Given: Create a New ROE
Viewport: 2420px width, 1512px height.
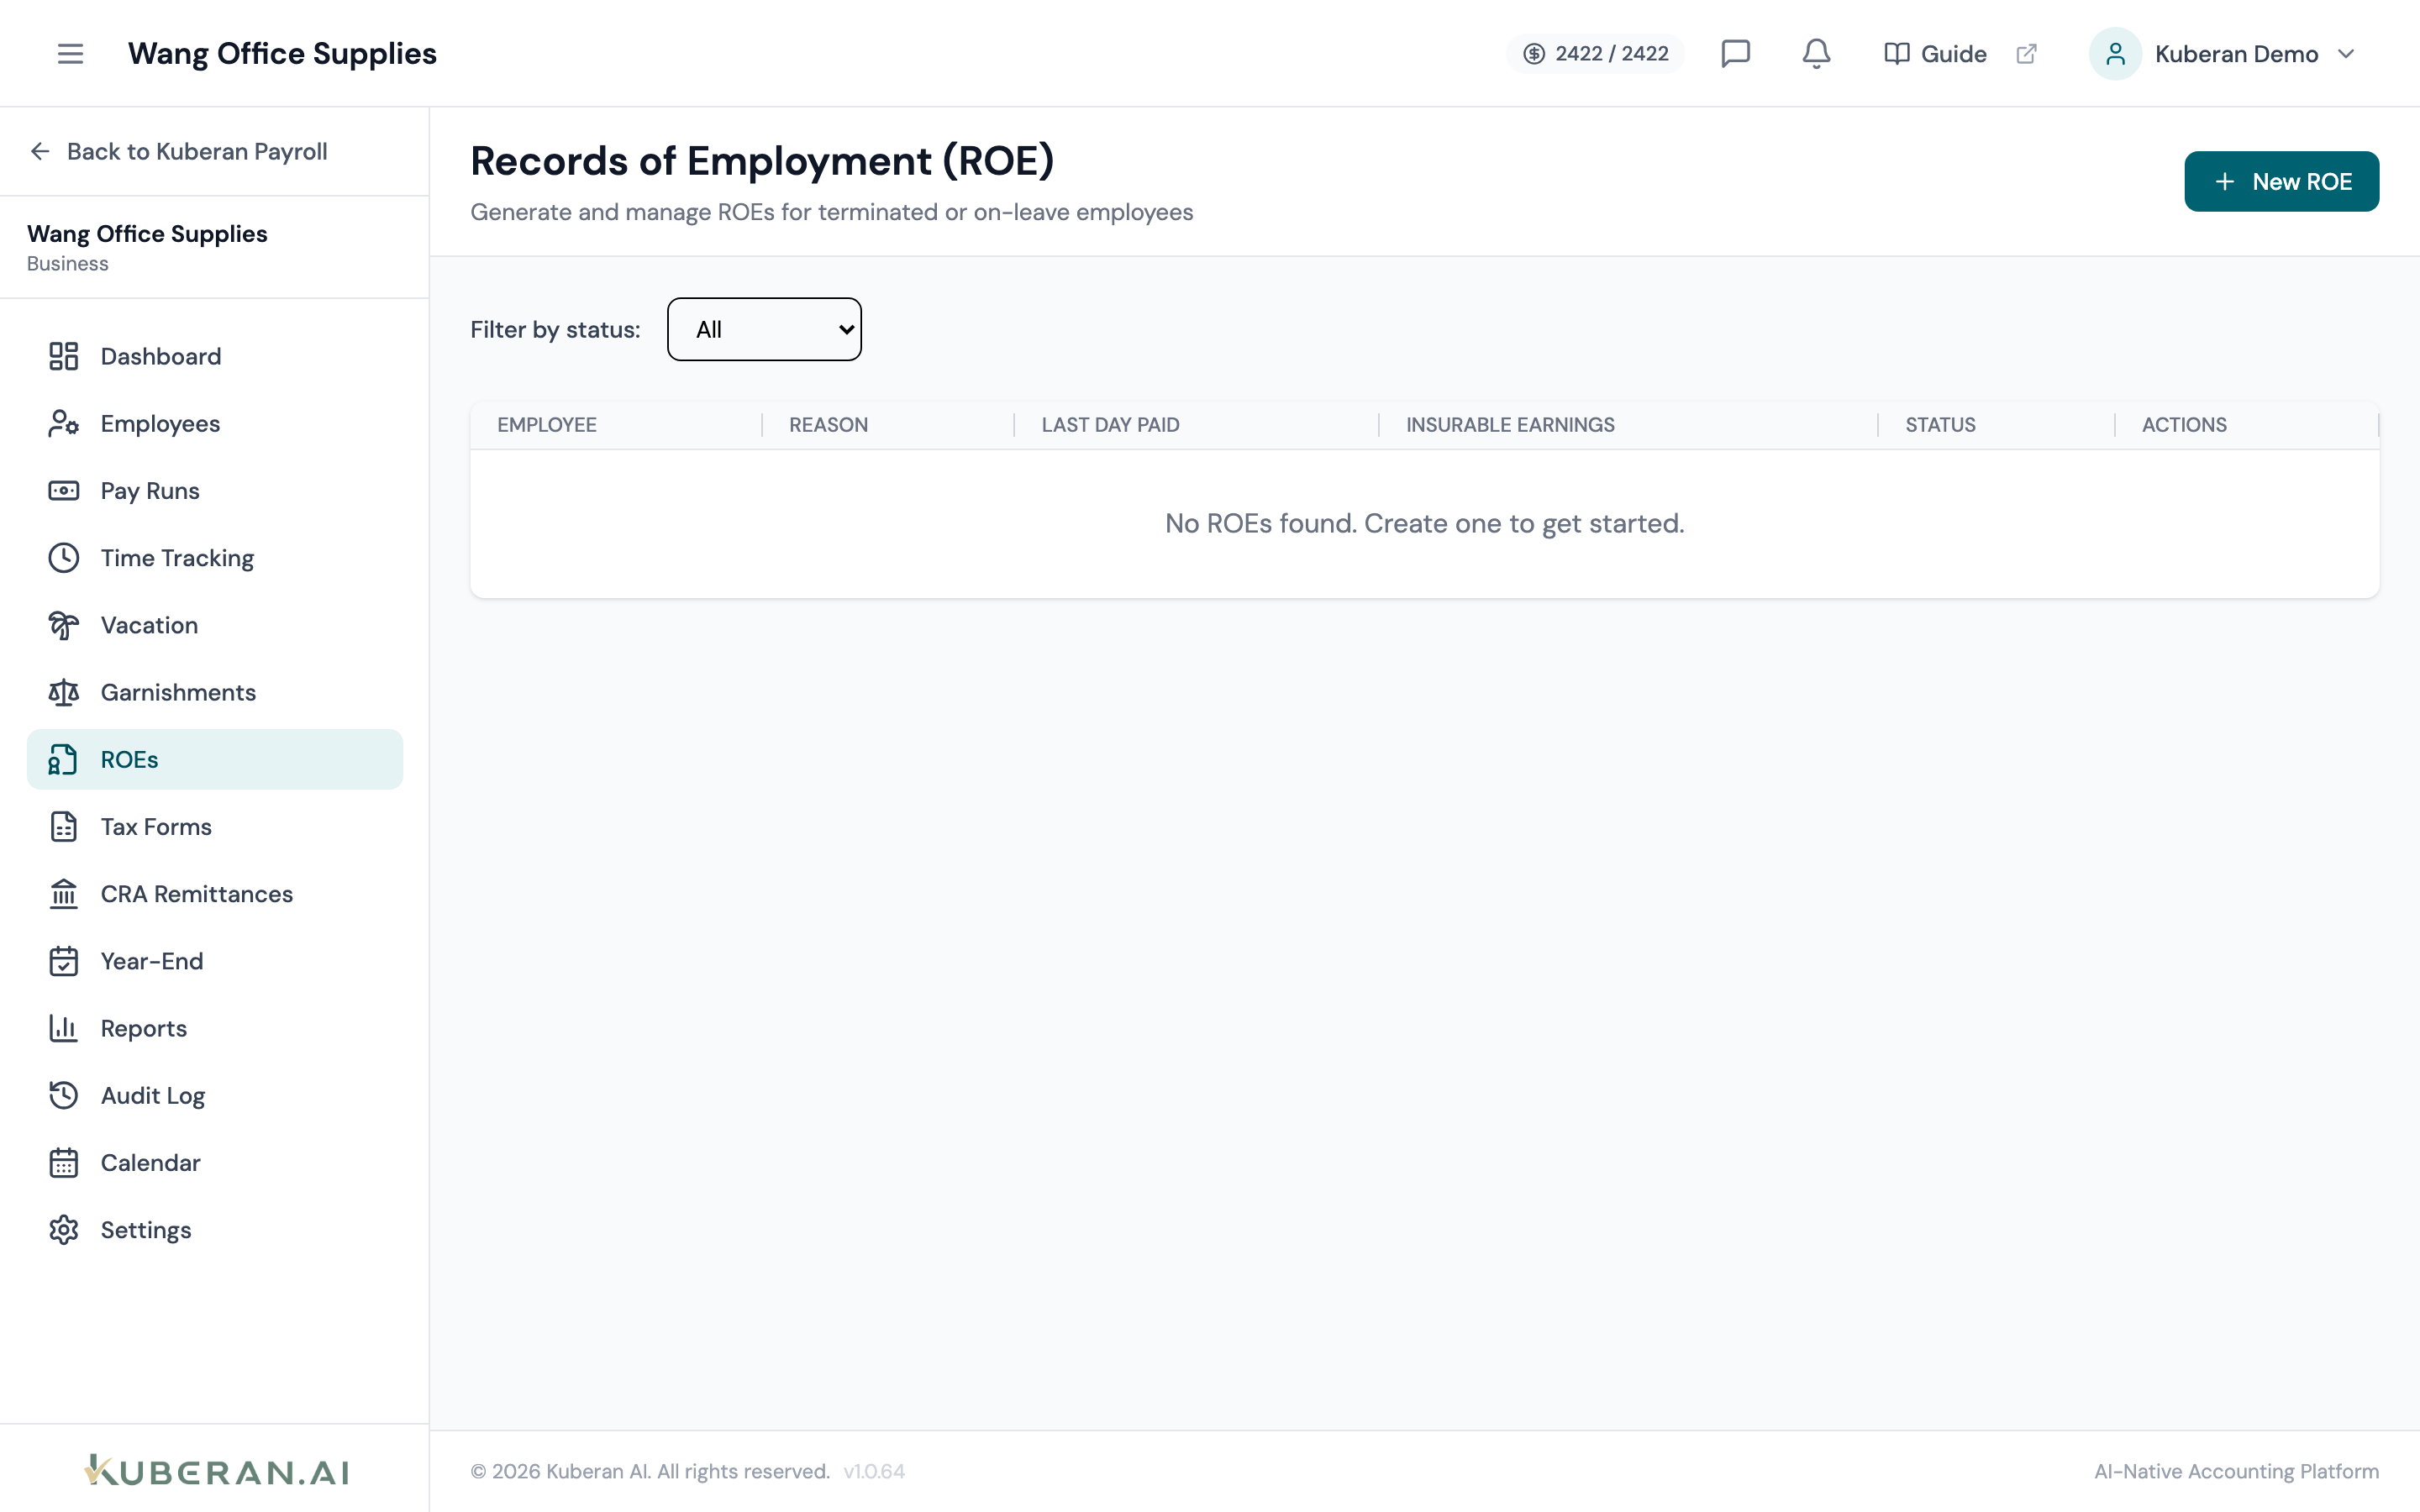Looking at the screenshot, I should click(x=2281, y=181).
